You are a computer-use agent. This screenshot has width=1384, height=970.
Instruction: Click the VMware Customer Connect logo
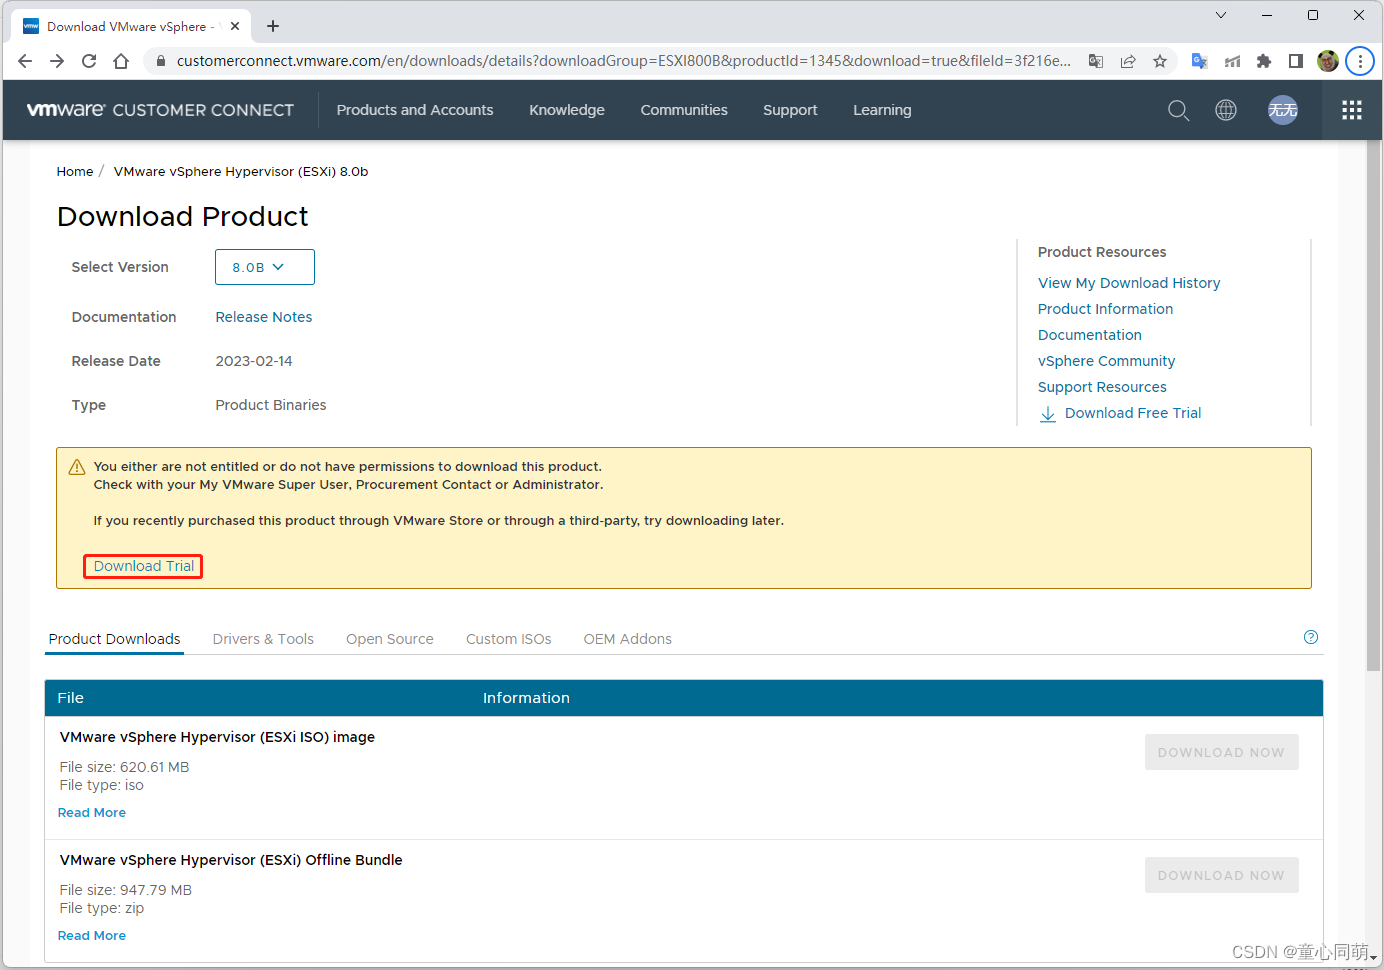tap(160, 110)
